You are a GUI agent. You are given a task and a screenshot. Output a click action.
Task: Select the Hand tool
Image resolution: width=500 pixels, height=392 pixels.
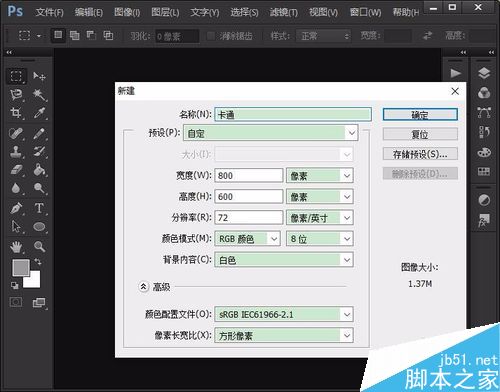16,247
